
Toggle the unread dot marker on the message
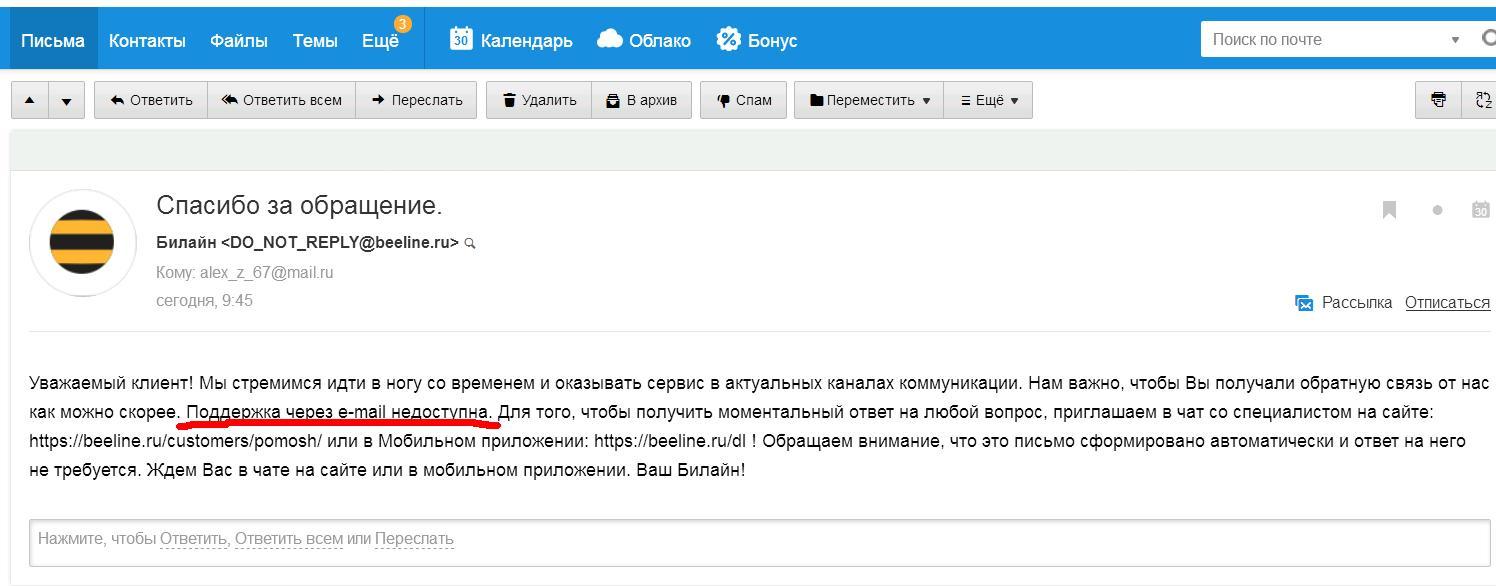tap(1437, 210)
